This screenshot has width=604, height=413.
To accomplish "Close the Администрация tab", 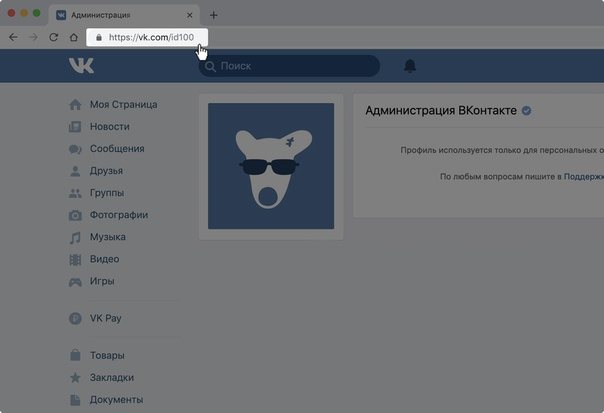I will pos(190,15).
